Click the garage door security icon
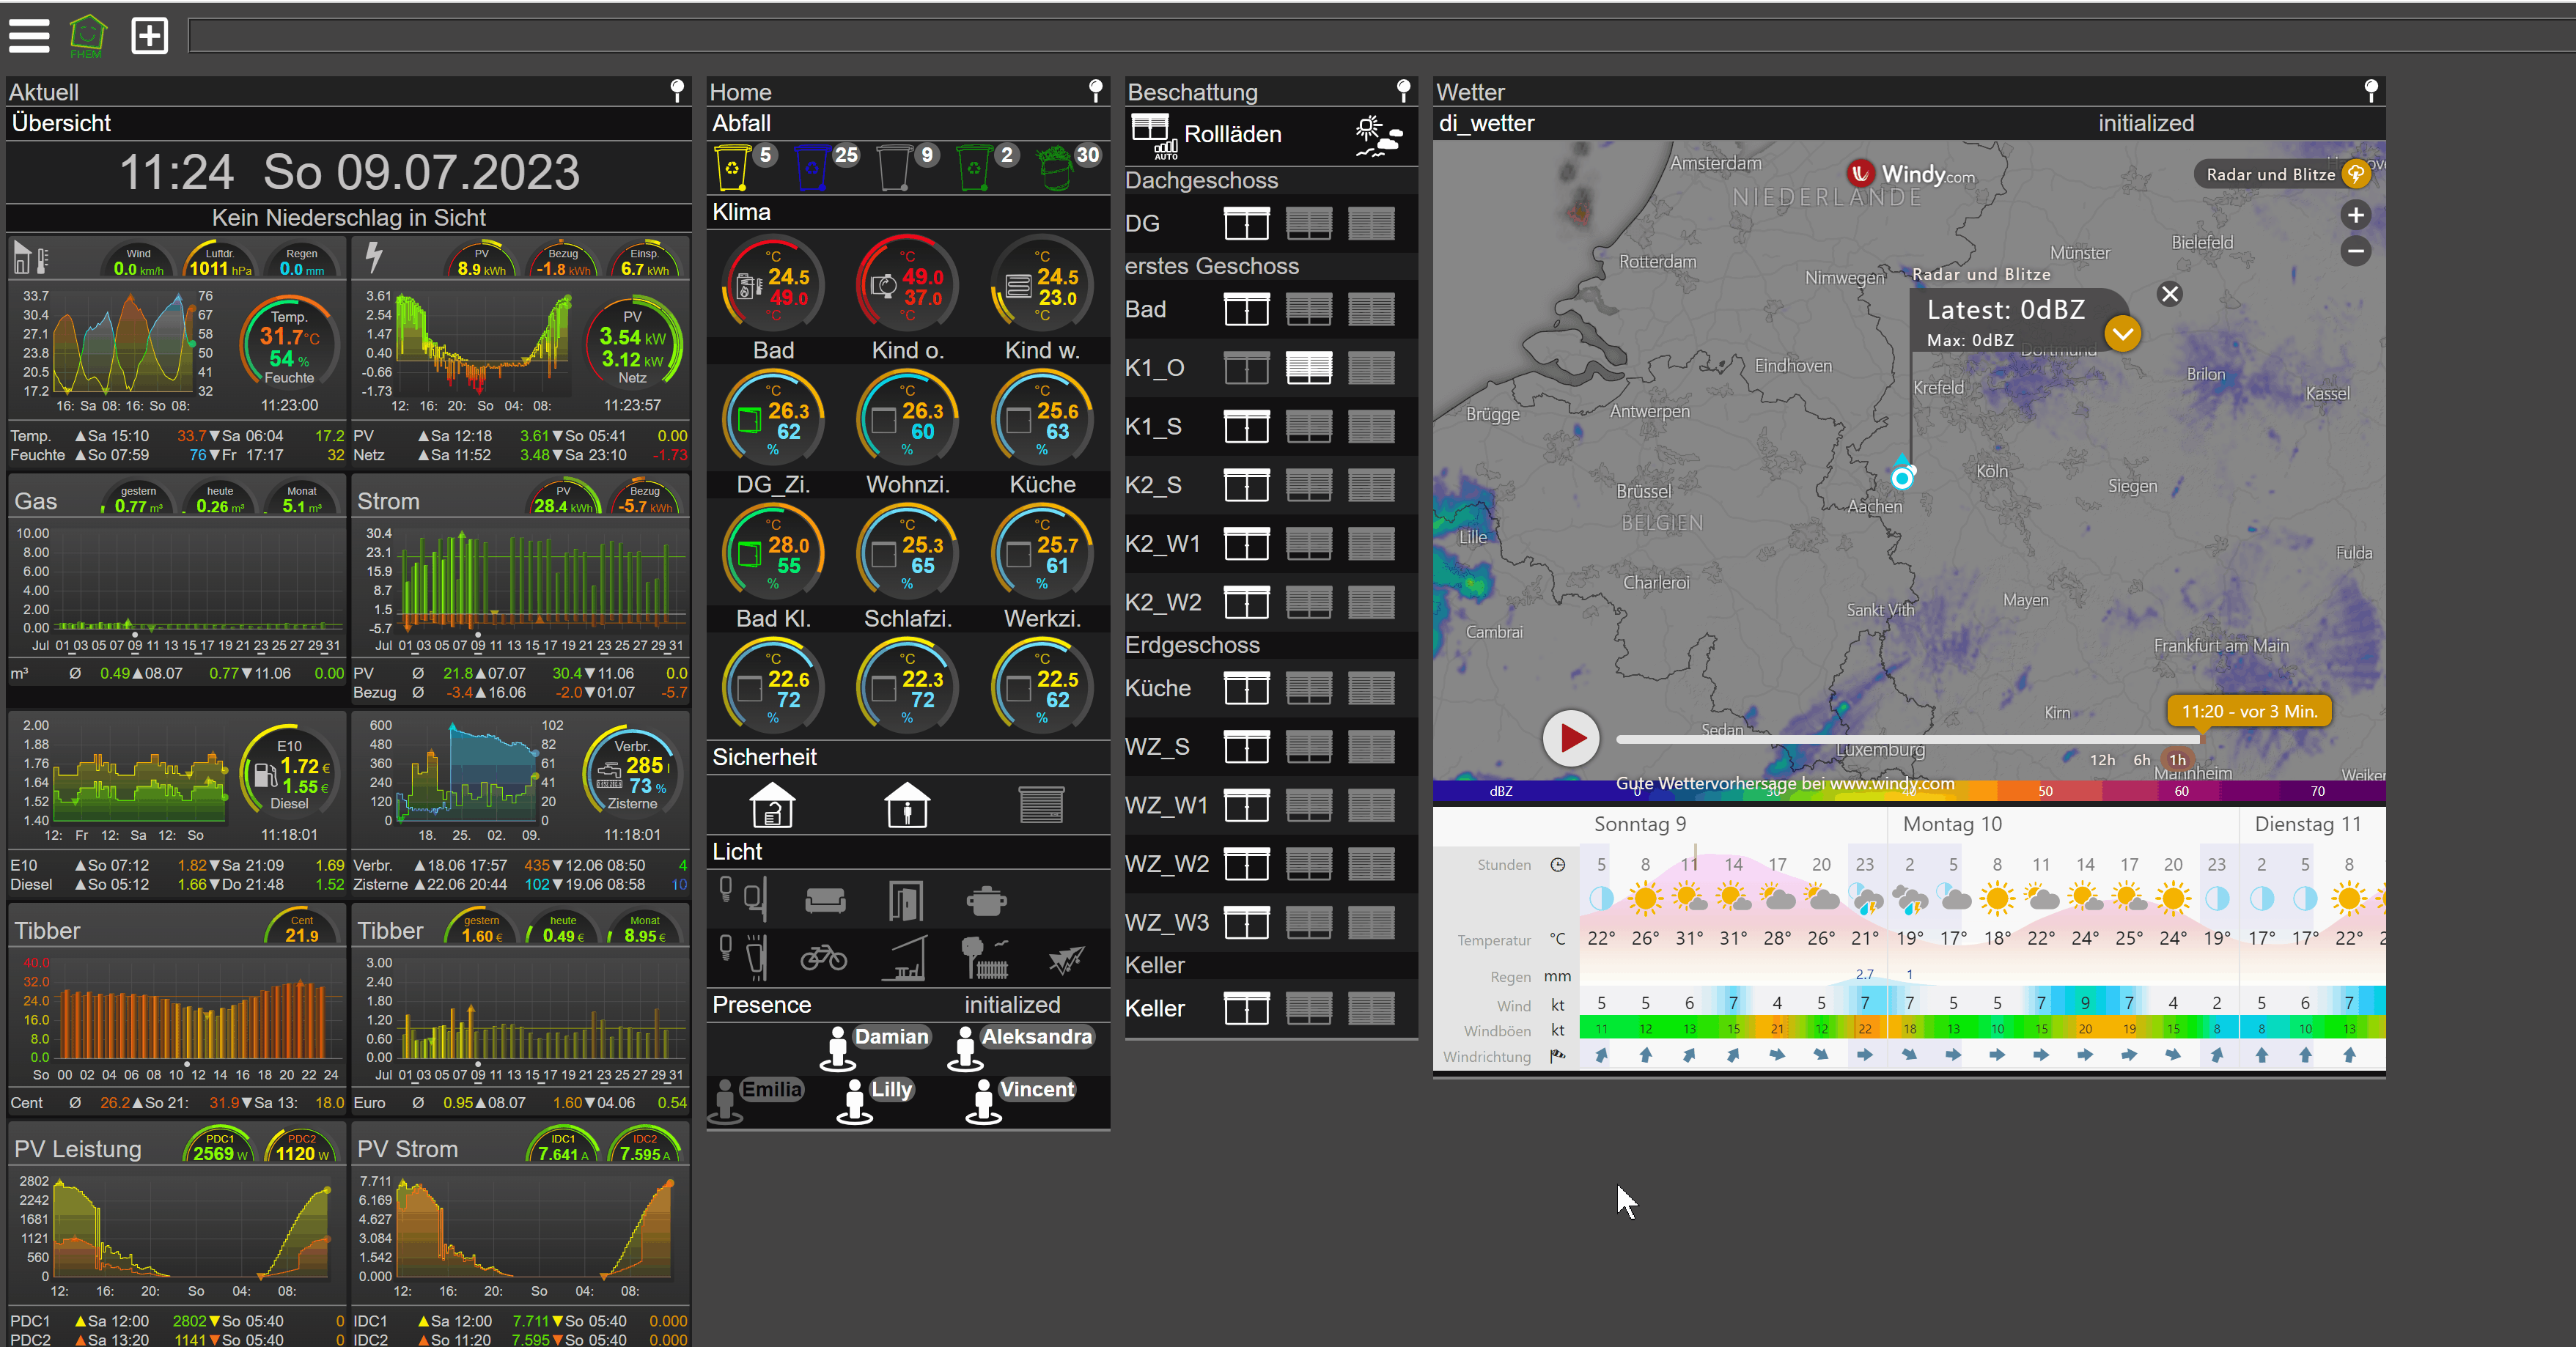The image size is (2576, 1347). pos(772,805)
